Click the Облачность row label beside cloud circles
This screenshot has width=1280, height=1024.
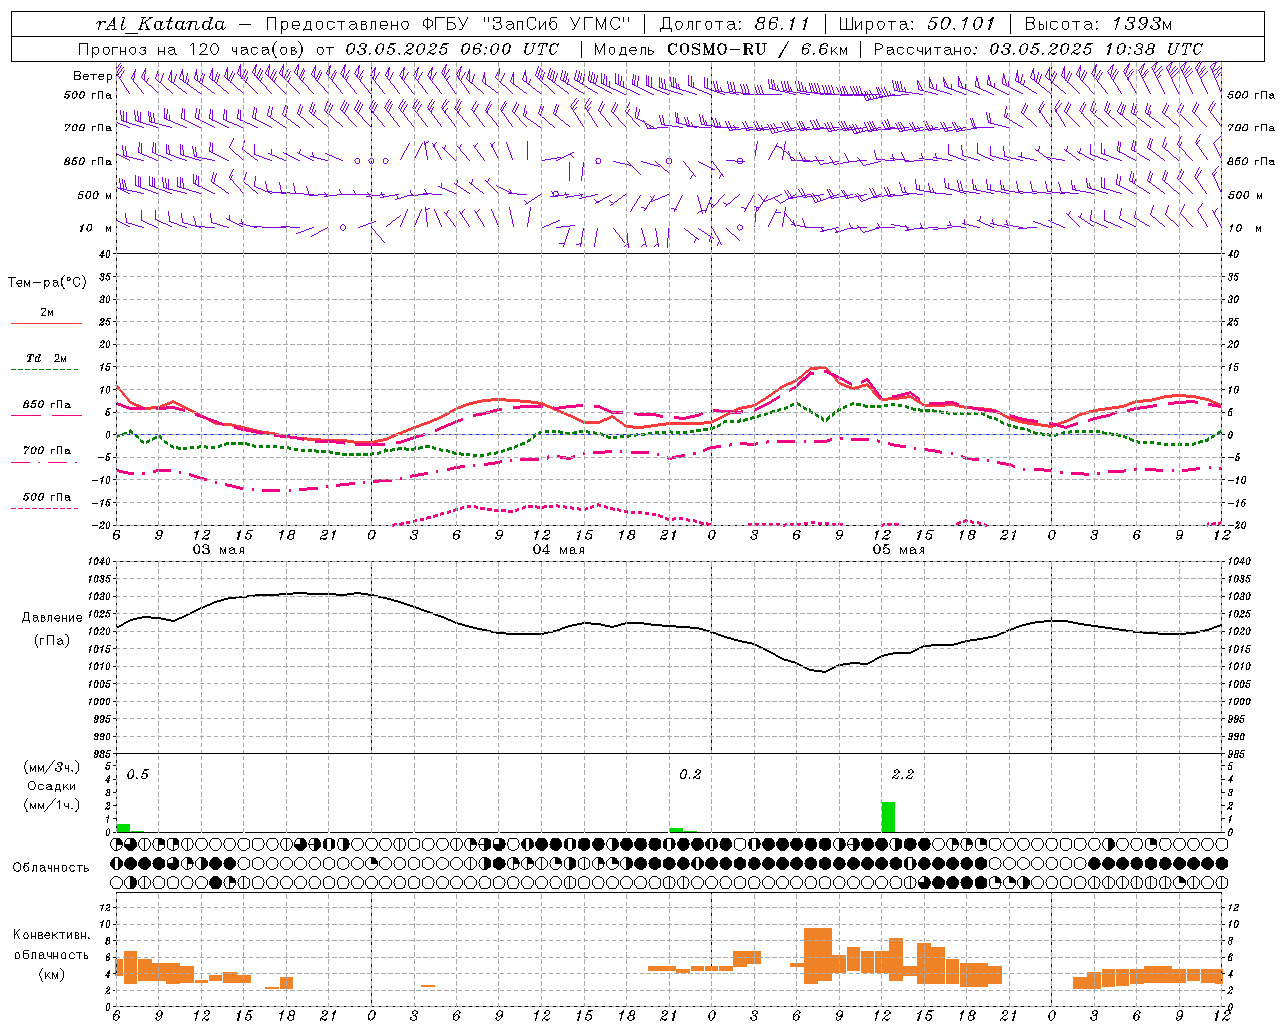51,868
